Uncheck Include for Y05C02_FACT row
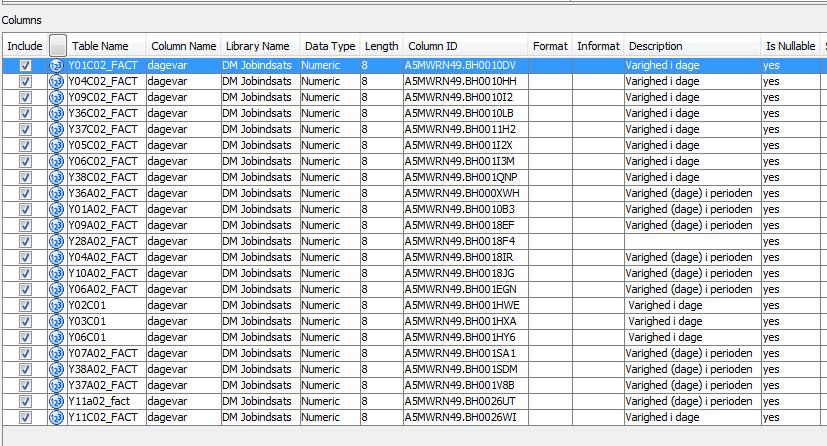 click(x=25, y=146)
